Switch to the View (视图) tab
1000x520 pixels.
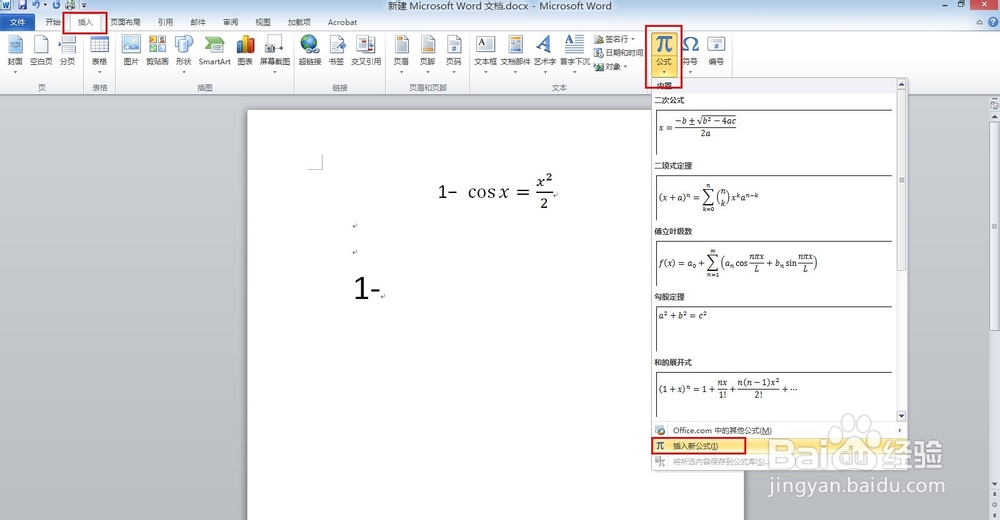tap(263, 22)
